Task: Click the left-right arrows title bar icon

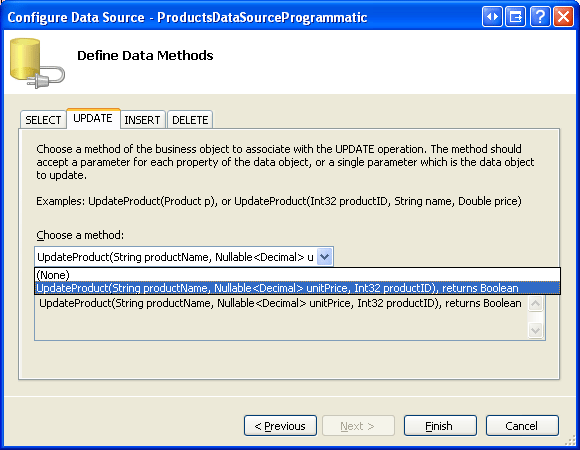Action: 492,17
